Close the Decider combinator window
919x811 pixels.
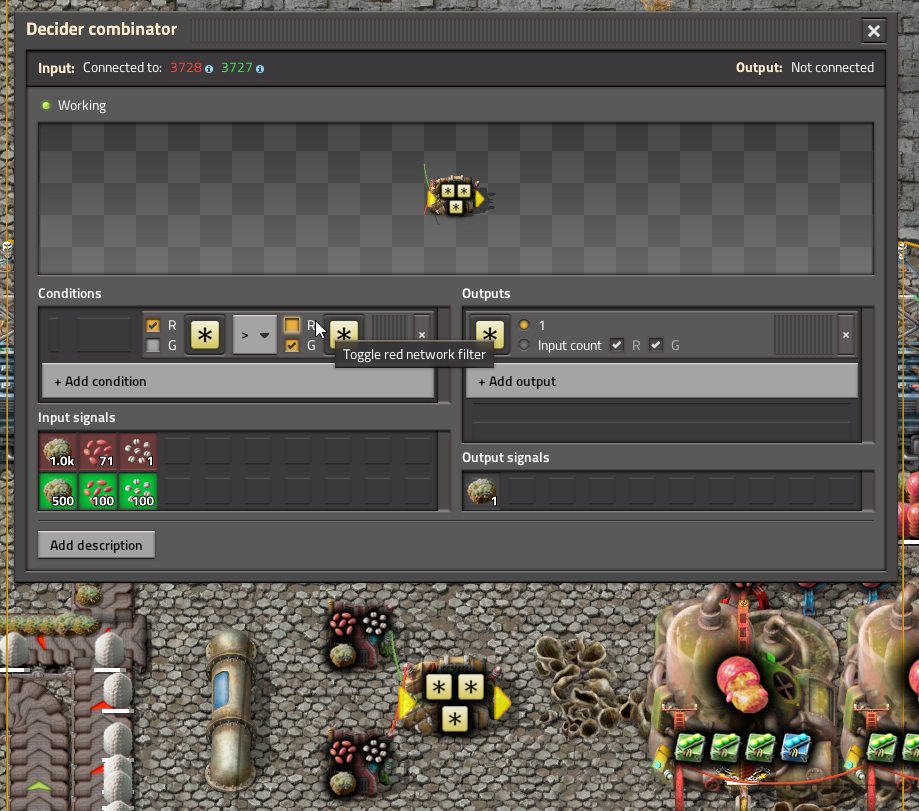[873, 30]
